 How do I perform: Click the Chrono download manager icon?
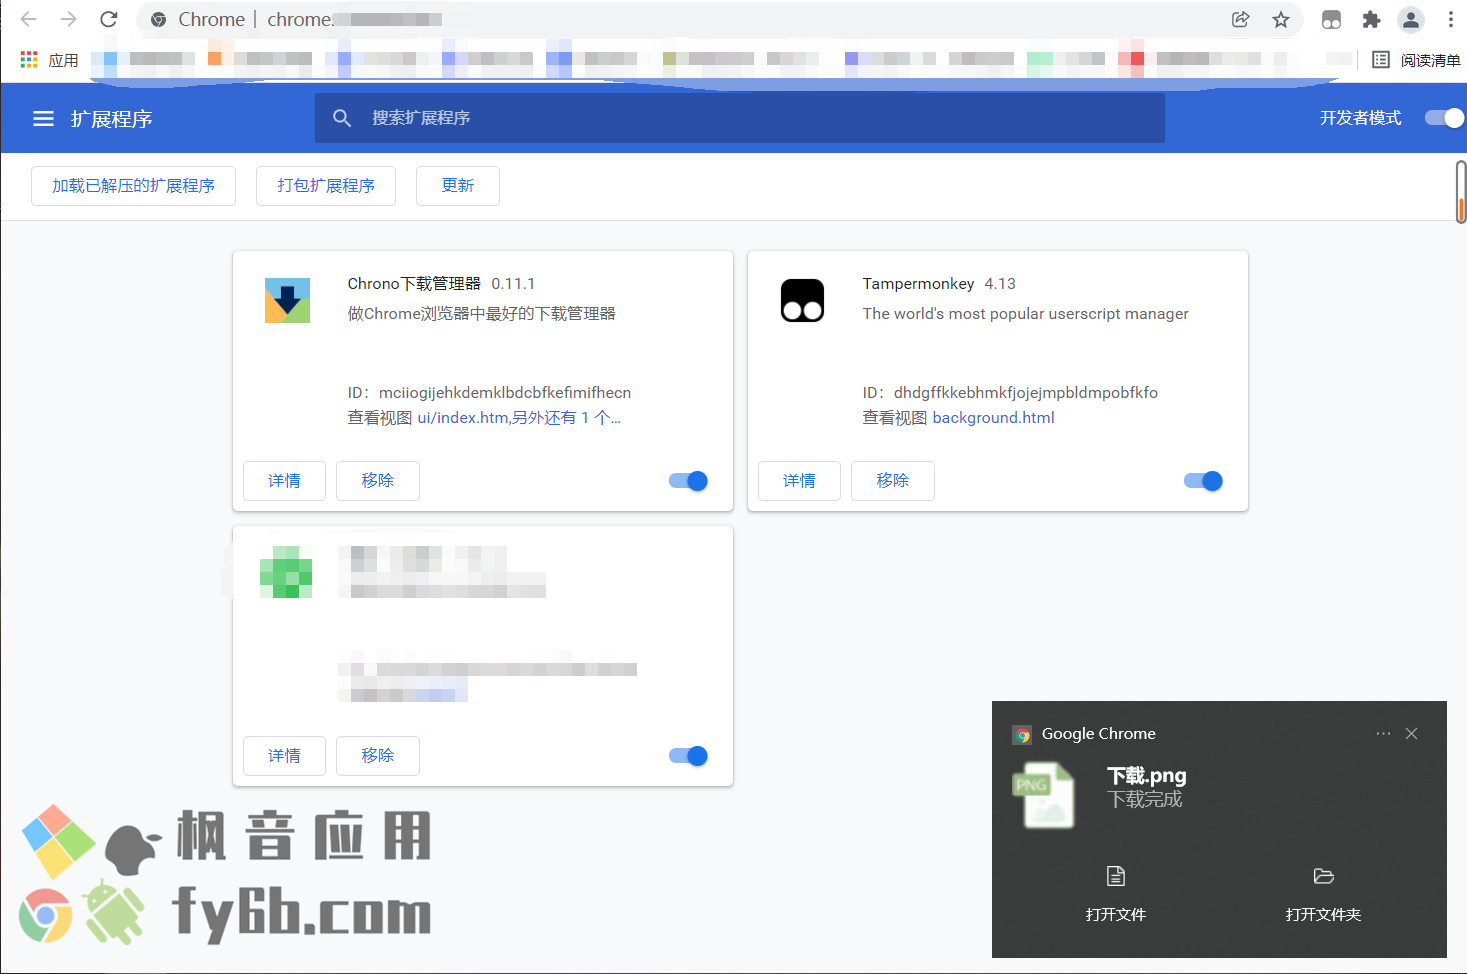287,300
